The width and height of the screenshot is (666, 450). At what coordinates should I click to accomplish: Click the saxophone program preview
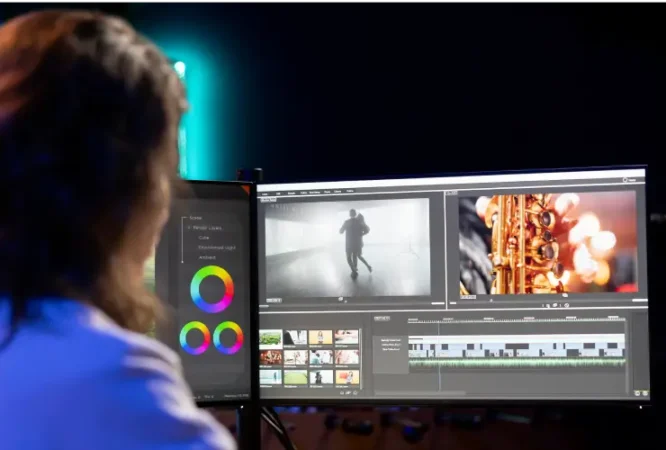pos(548,243)
